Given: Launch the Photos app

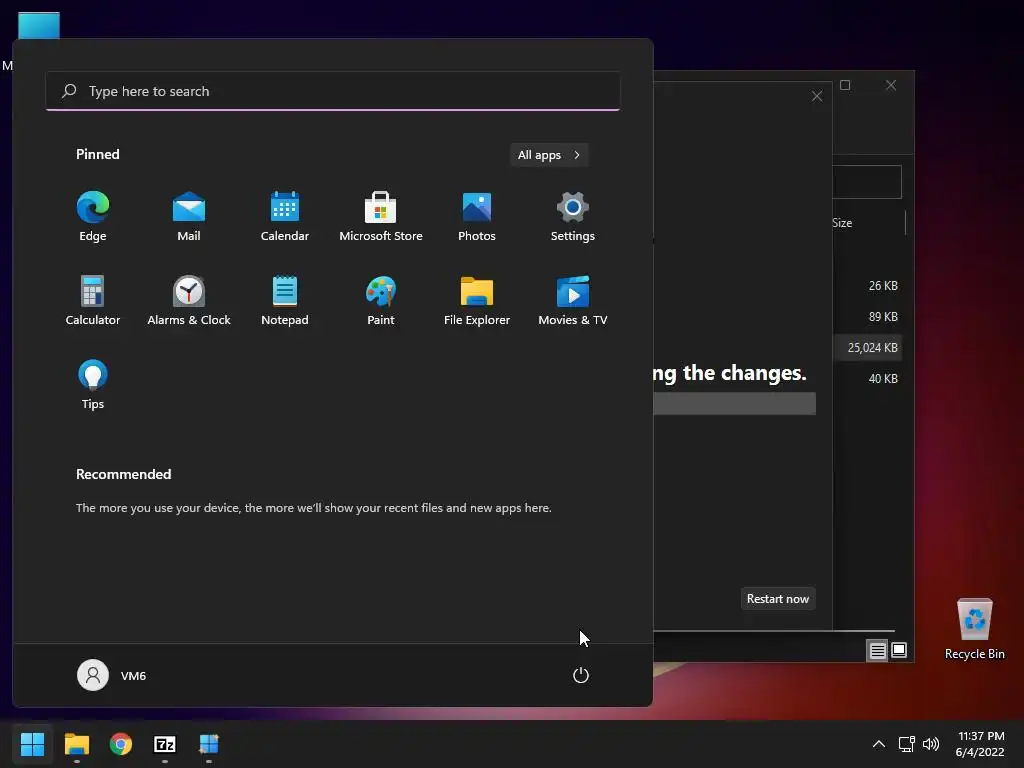Looking at the screenshot, I should [477, 217].
